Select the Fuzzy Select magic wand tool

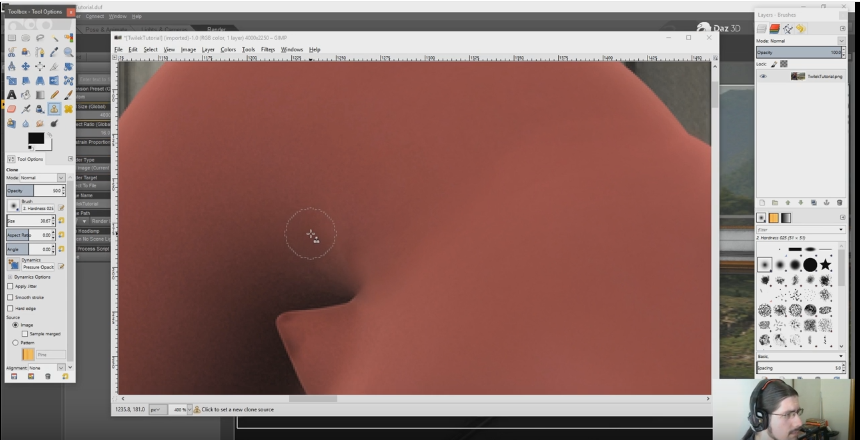coord(54,38)
